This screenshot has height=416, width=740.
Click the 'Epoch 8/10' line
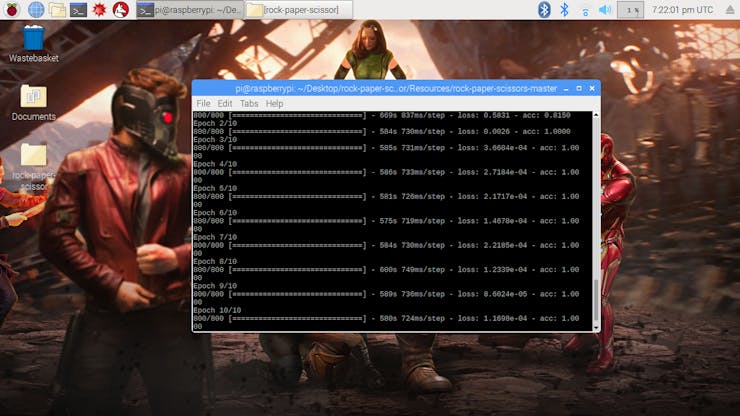click(215, 262)
